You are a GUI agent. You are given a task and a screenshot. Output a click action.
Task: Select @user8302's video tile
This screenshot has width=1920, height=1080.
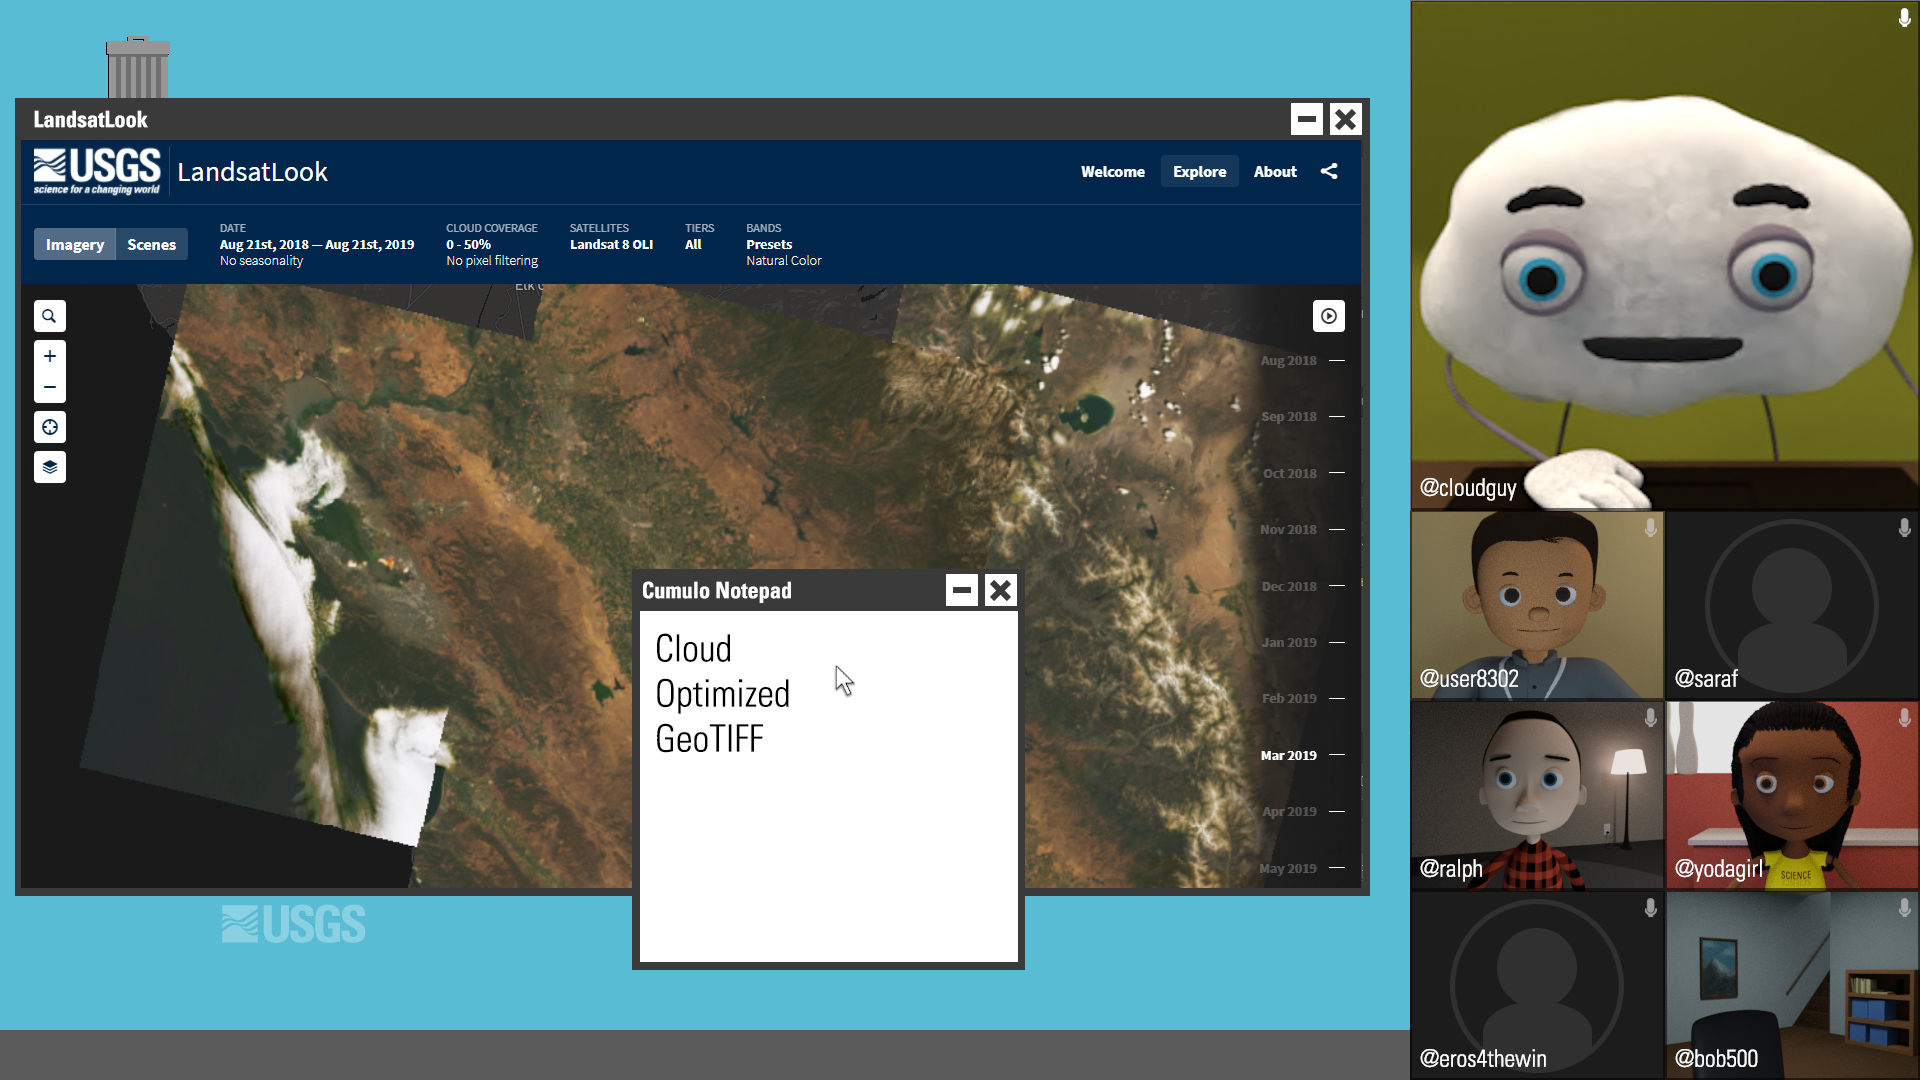click(x=1538, y=605)
